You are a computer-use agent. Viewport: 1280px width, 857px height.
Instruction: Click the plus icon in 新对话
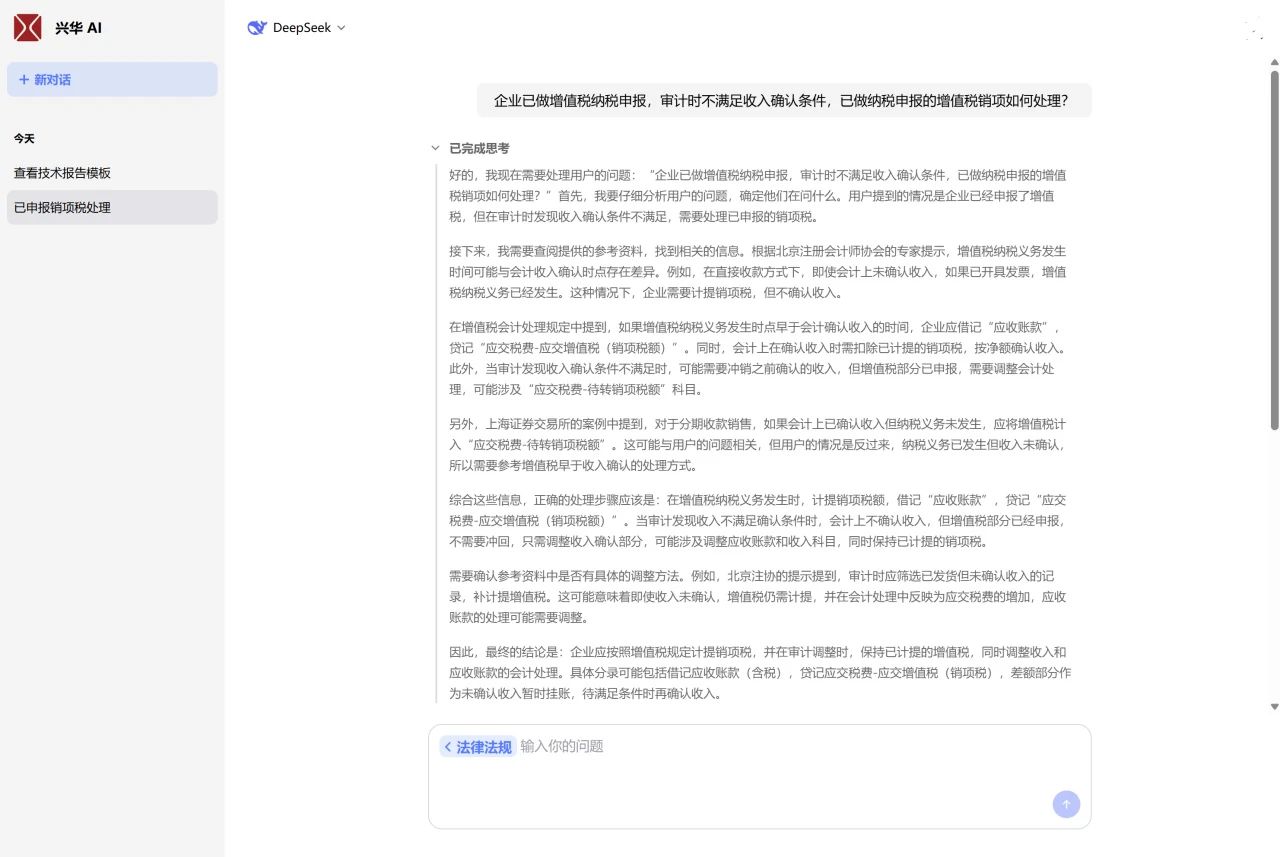tap(24, 80)
